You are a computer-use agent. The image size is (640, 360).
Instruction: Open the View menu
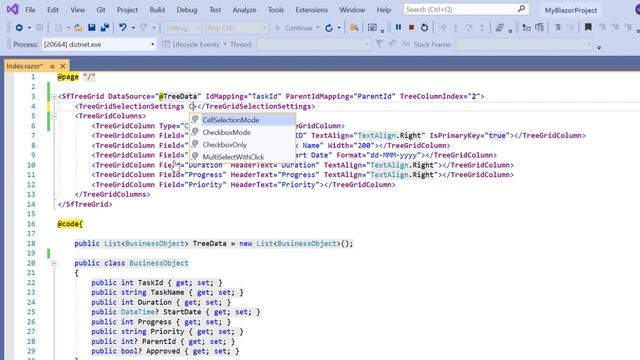point(78,10)
